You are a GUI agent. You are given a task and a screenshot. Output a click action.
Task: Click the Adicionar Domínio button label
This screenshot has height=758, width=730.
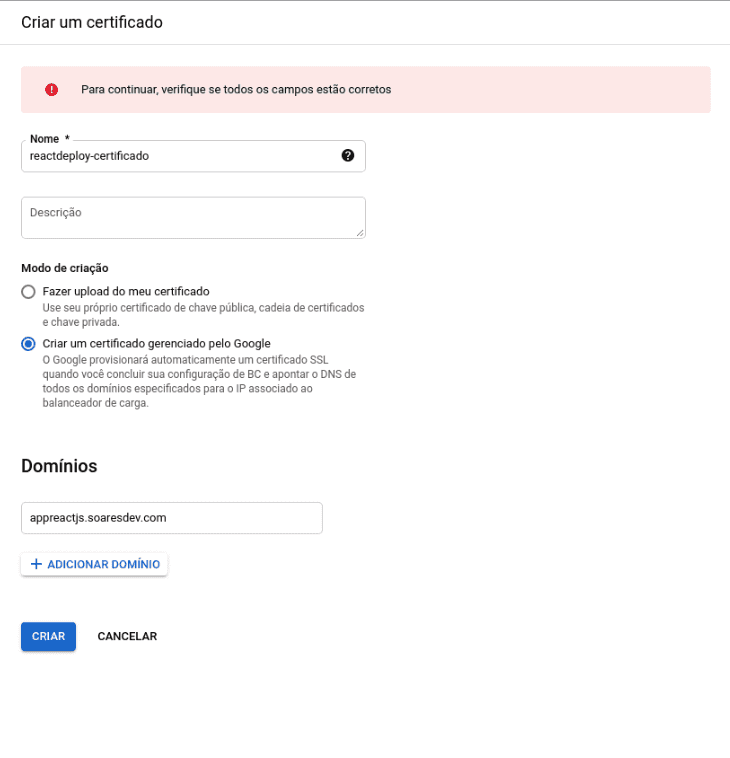click(x=103, y=564)
